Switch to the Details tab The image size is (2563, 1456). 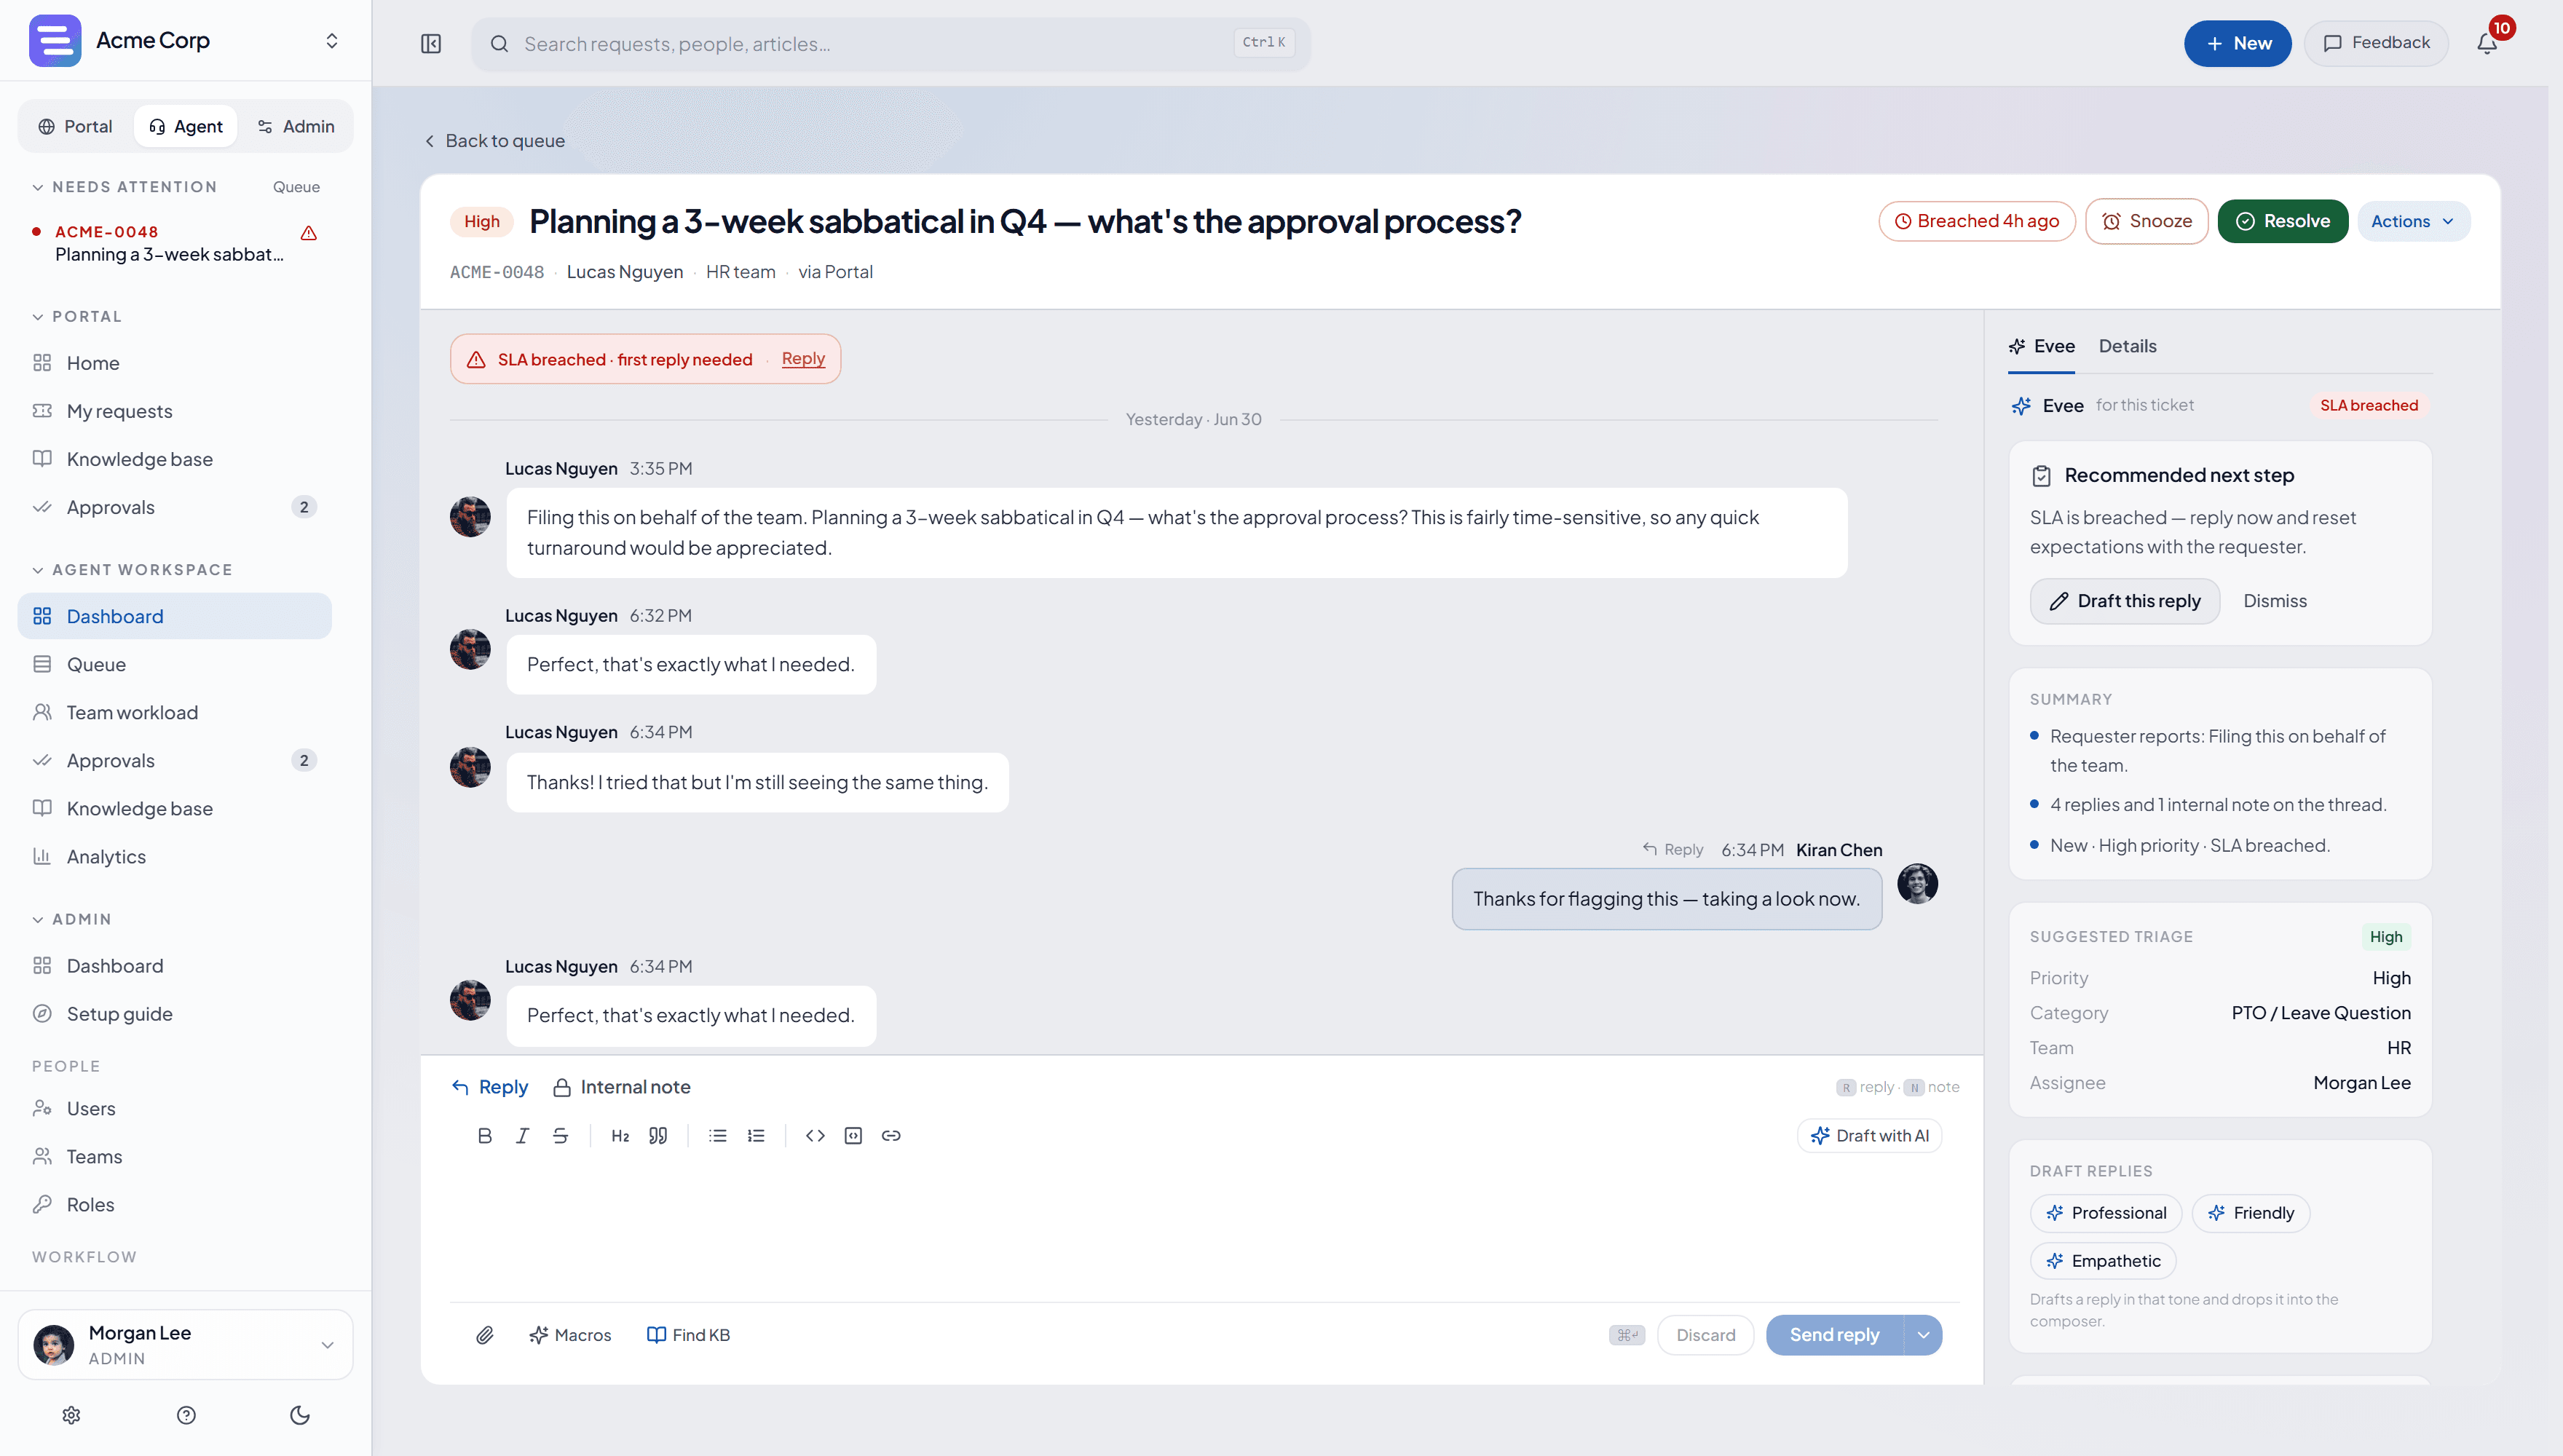coord(2127,346)
